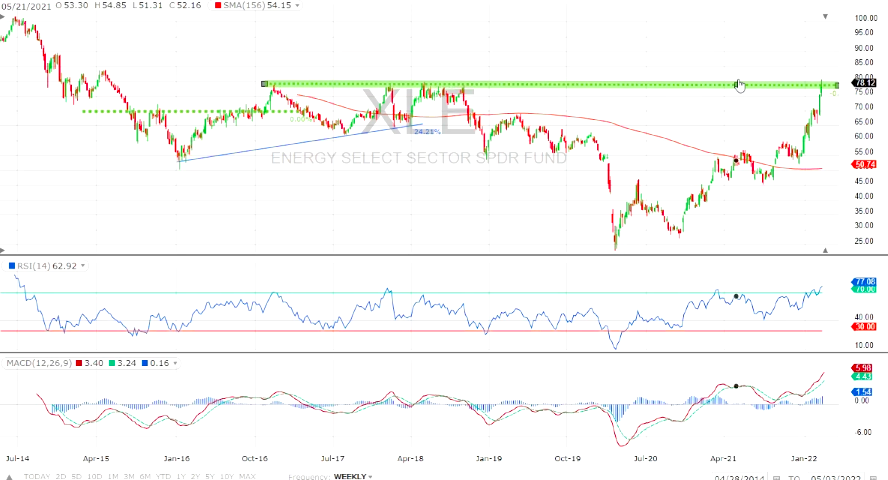The image size is (888, 480).
Task: Click the red 50.74 SMA value tag
Action: coord(864,164)
